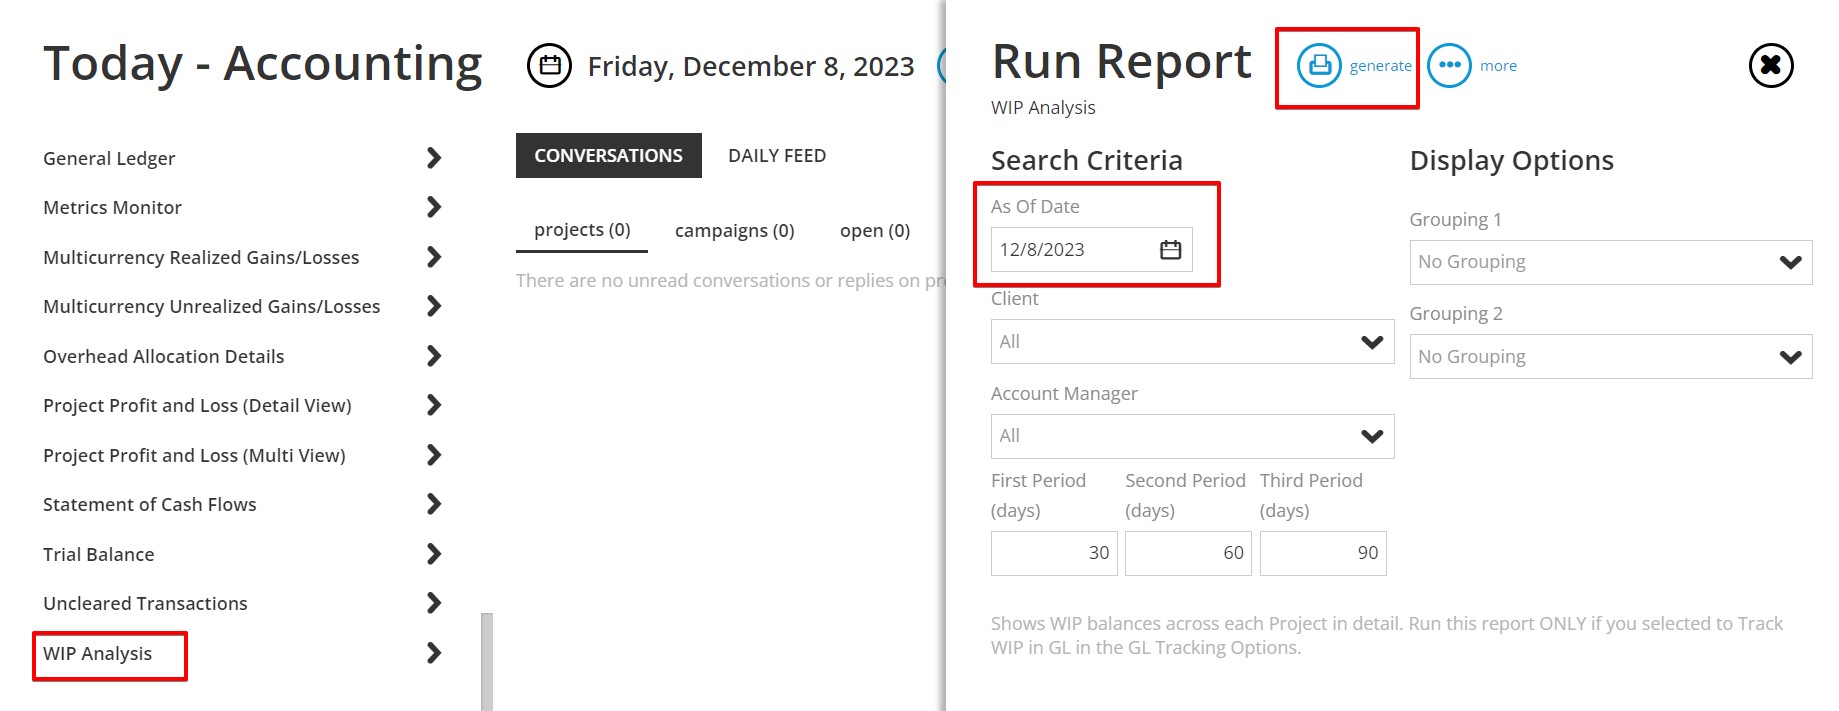This screenshot has width=1839, height=711.
Task: Expand the Account Manager dropdown
Action: tap(1192, 436)
